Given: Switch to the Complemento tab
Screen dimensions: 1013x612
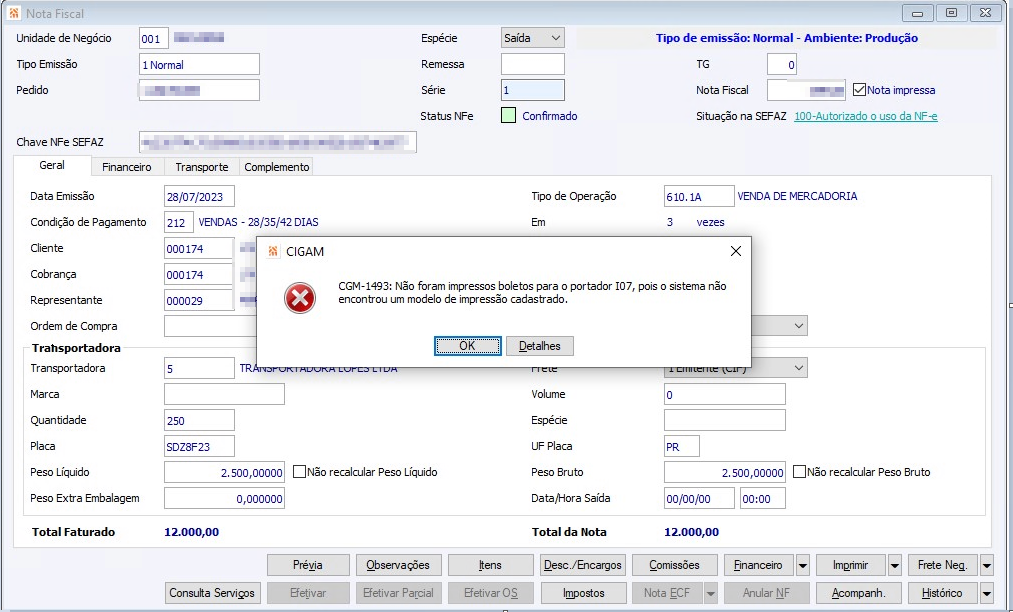Looking at the screenshot, I should click(277, 167).
